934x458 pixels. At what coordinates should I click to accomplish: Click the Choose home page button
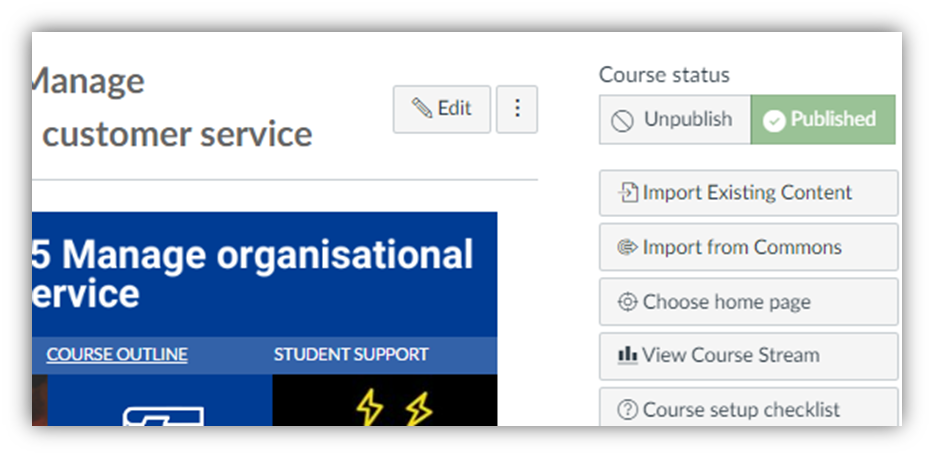749,302
